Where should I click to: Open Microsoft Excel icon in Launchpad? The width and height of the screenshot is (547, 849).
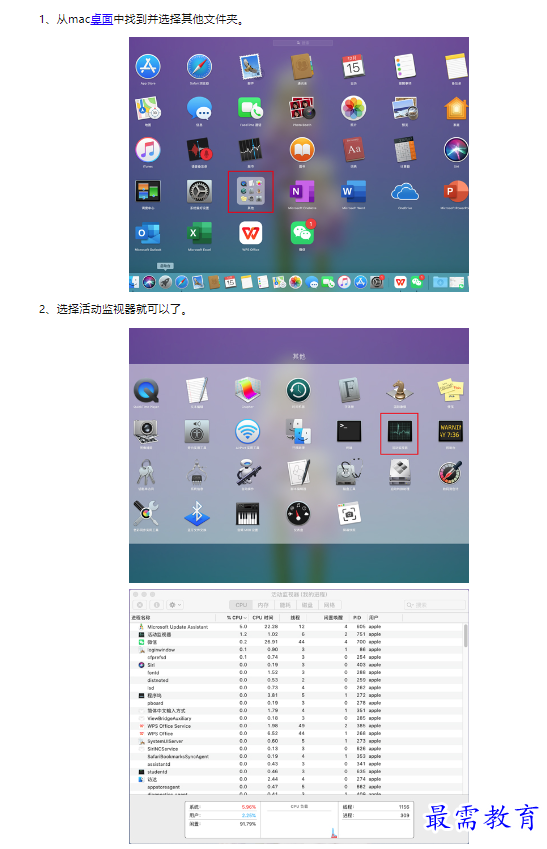click(199, 233)
